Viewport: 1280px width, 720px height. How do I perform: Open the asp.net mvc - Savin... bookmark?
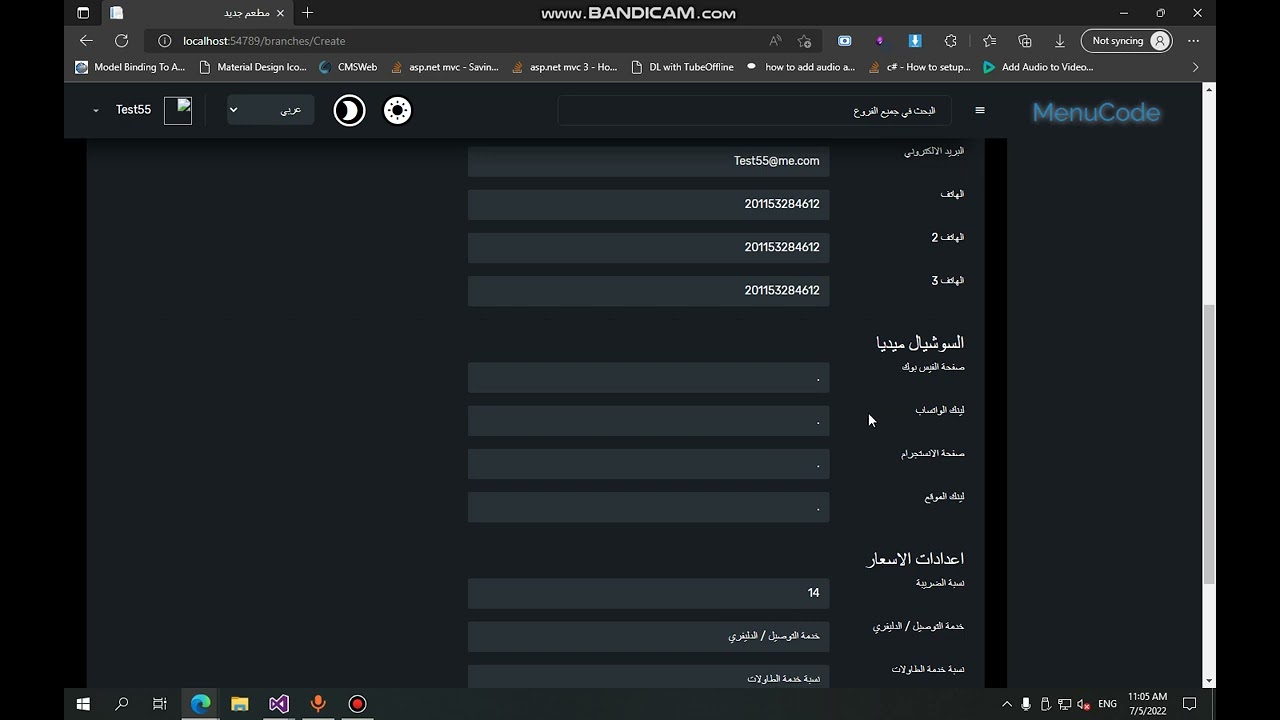(444, 67)
